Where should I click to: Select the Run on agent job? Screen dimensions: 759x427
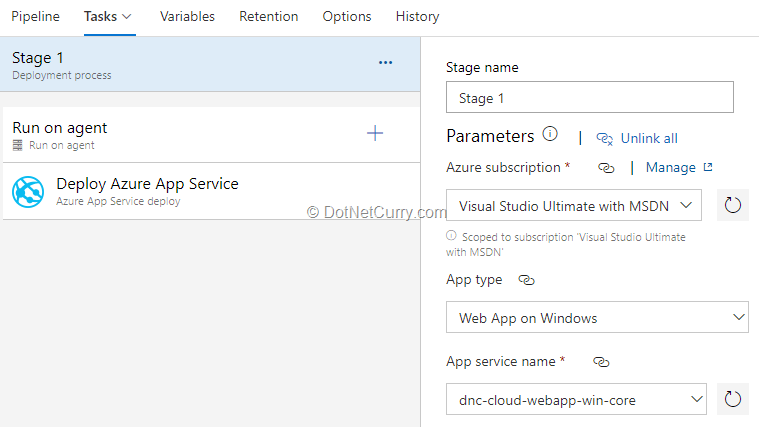[211, 135]
